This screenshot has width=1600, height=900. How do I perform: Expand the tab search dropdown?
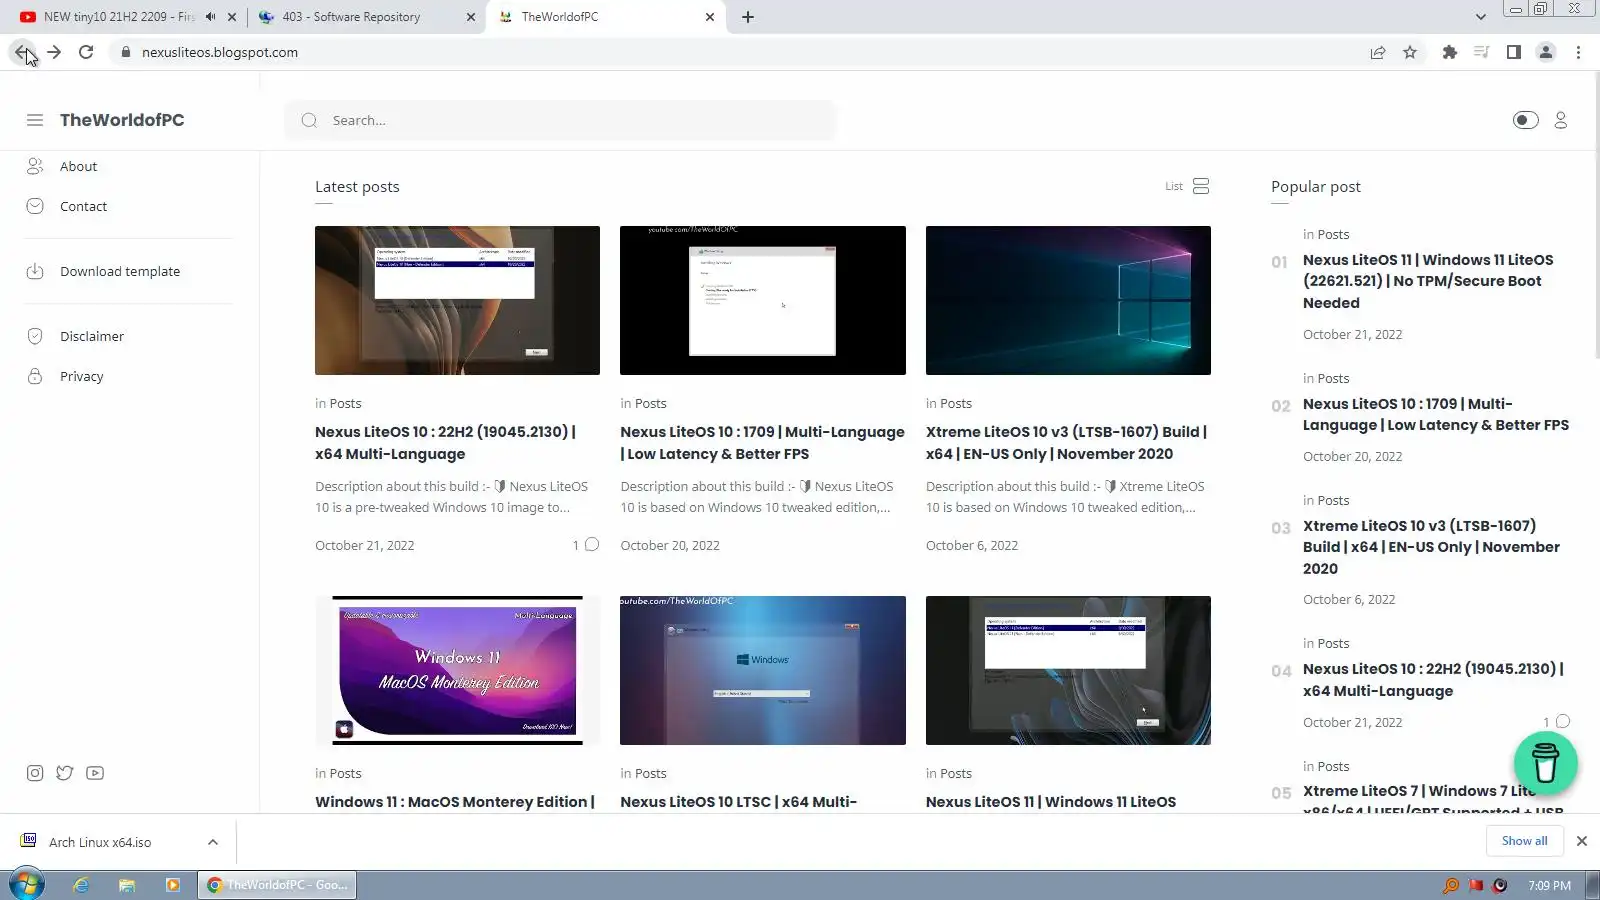point(1480,17)
